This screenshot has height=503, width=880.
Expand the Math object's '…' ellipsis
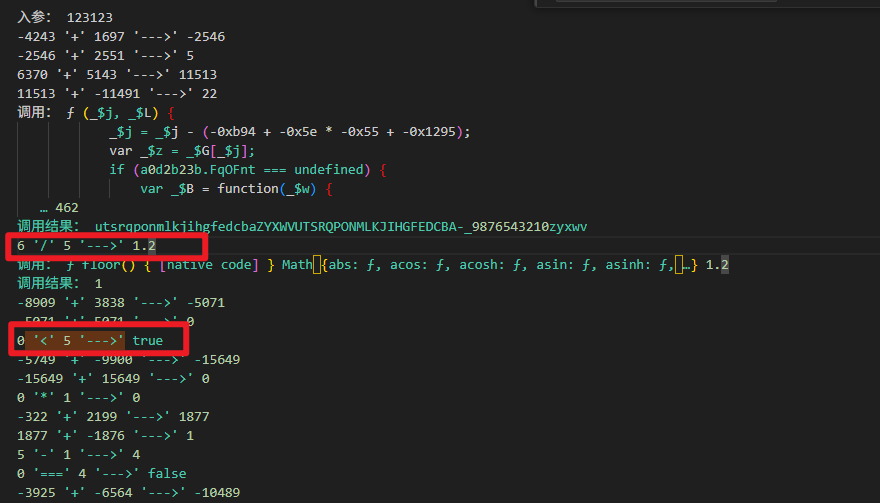click(x=685, y=265)
